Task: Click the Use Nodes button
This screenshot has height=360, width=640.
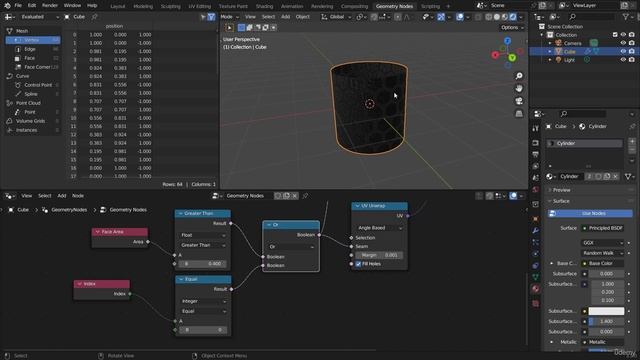Action: [x=590, y=213]
